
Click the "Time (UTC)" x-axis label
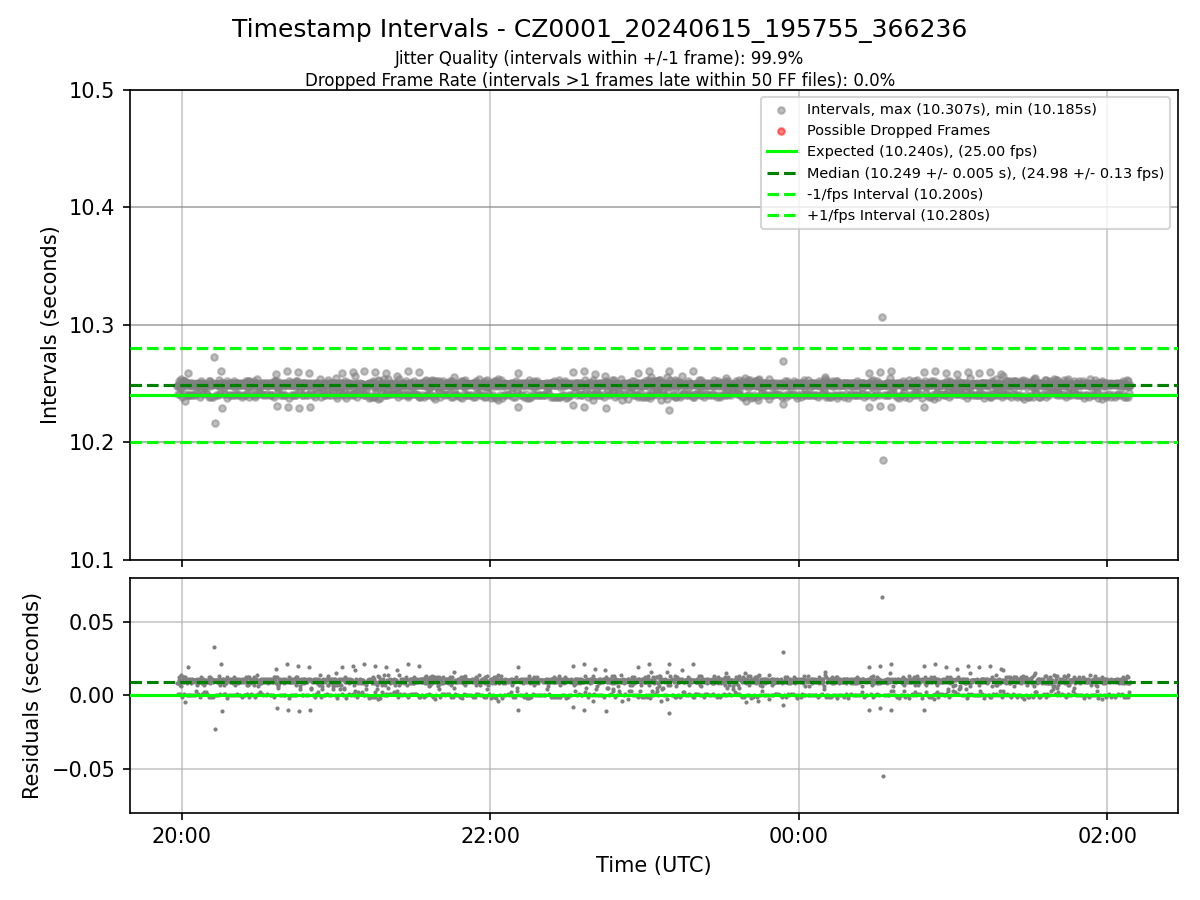point(653,865)
